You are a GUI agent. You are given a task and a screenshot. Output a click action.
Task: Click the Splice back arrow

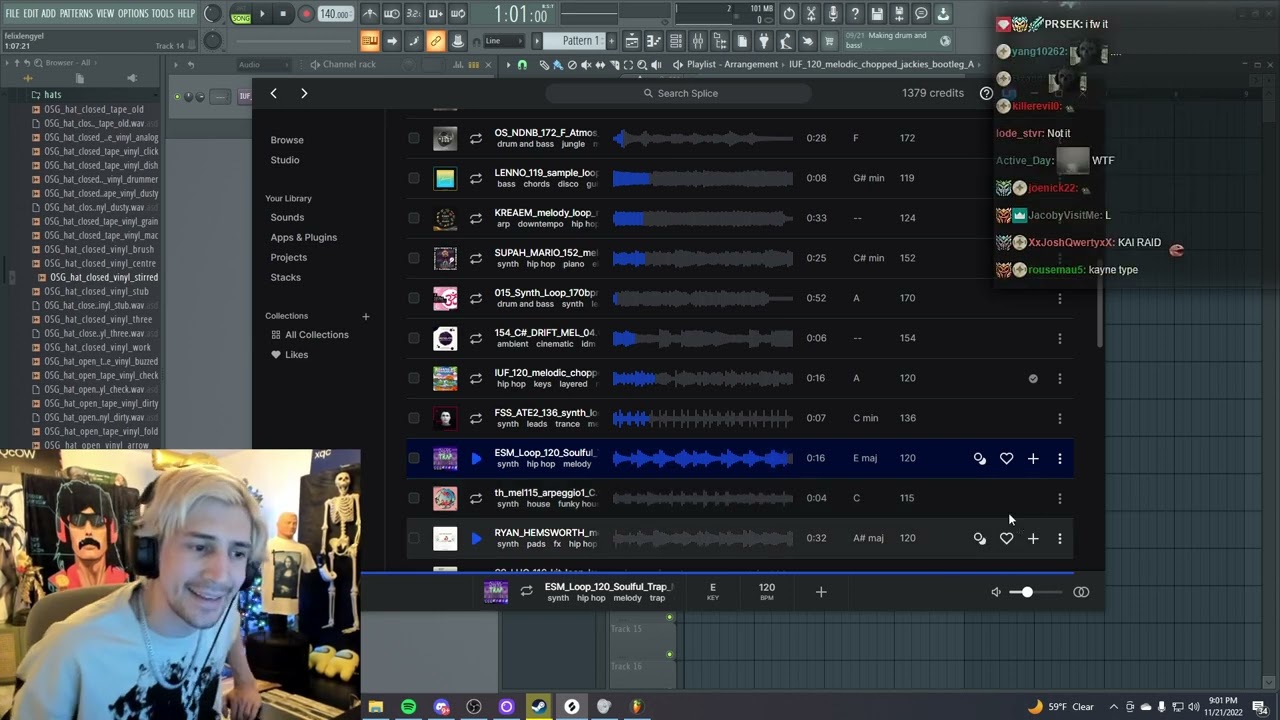[x=273, y=93]
